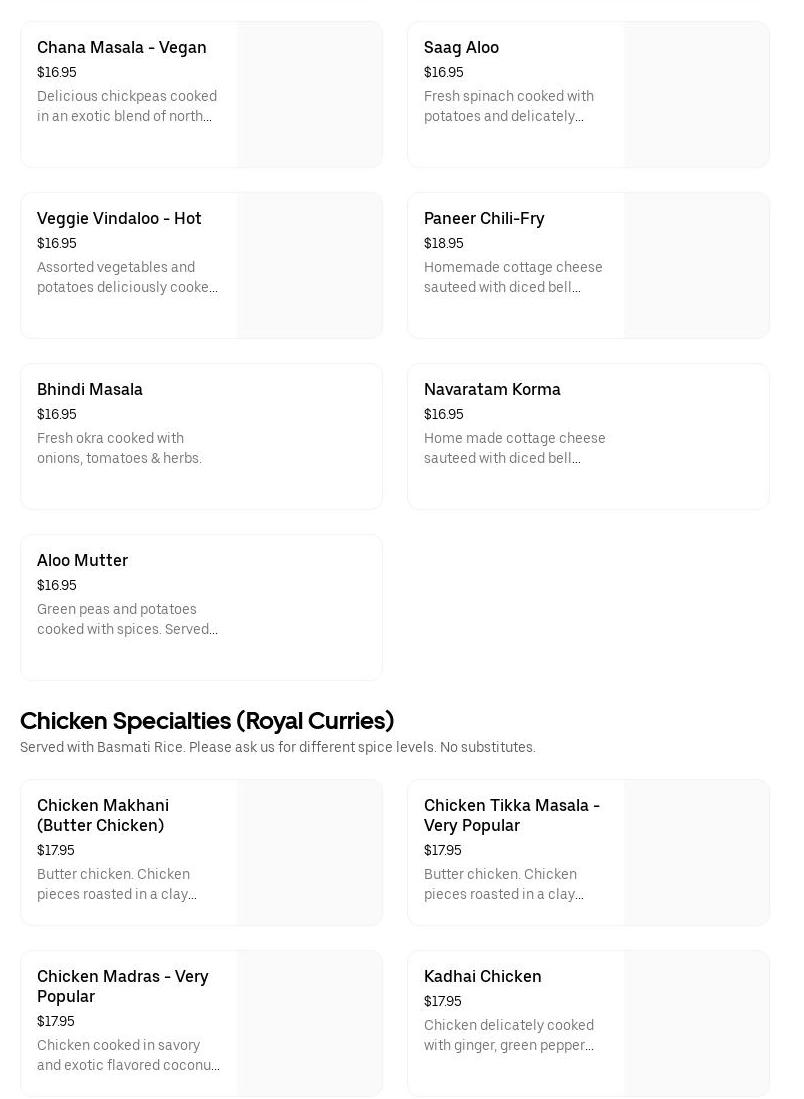Select the Saag Aloo menu item
804x1099 pixels.
[461, 48]
